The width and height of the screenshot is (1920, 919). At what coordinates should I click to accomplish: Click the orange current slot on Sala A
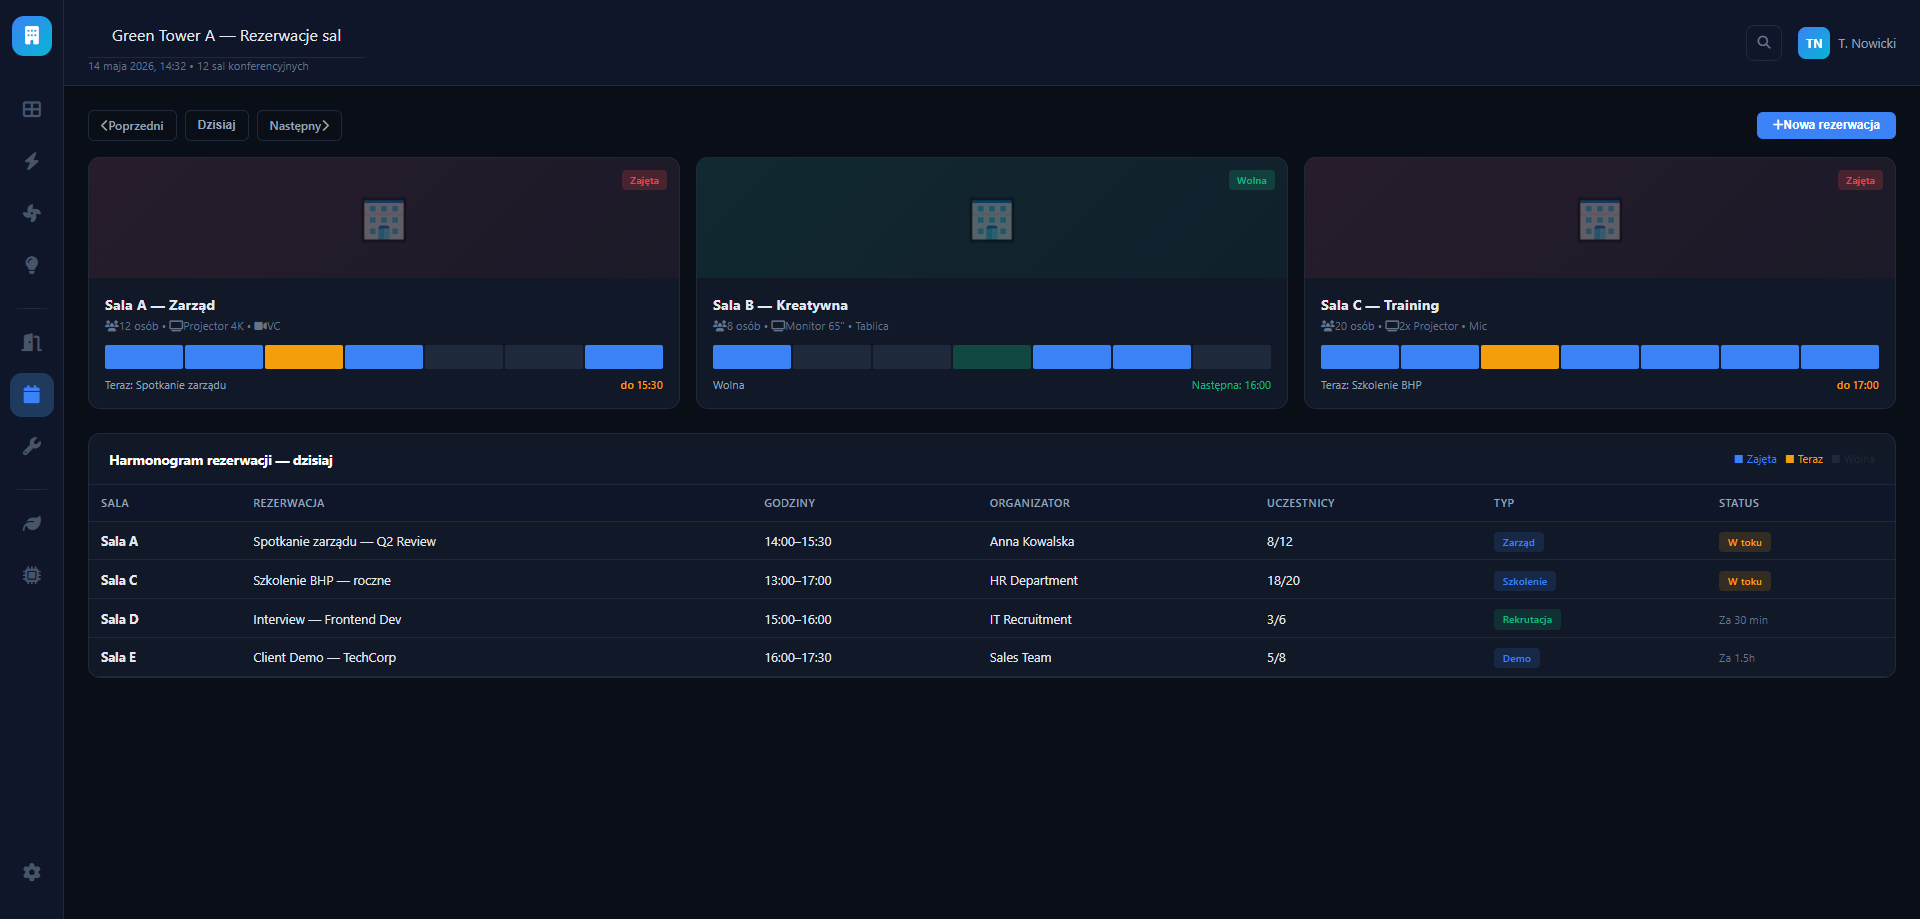click(x=304, y=357)
